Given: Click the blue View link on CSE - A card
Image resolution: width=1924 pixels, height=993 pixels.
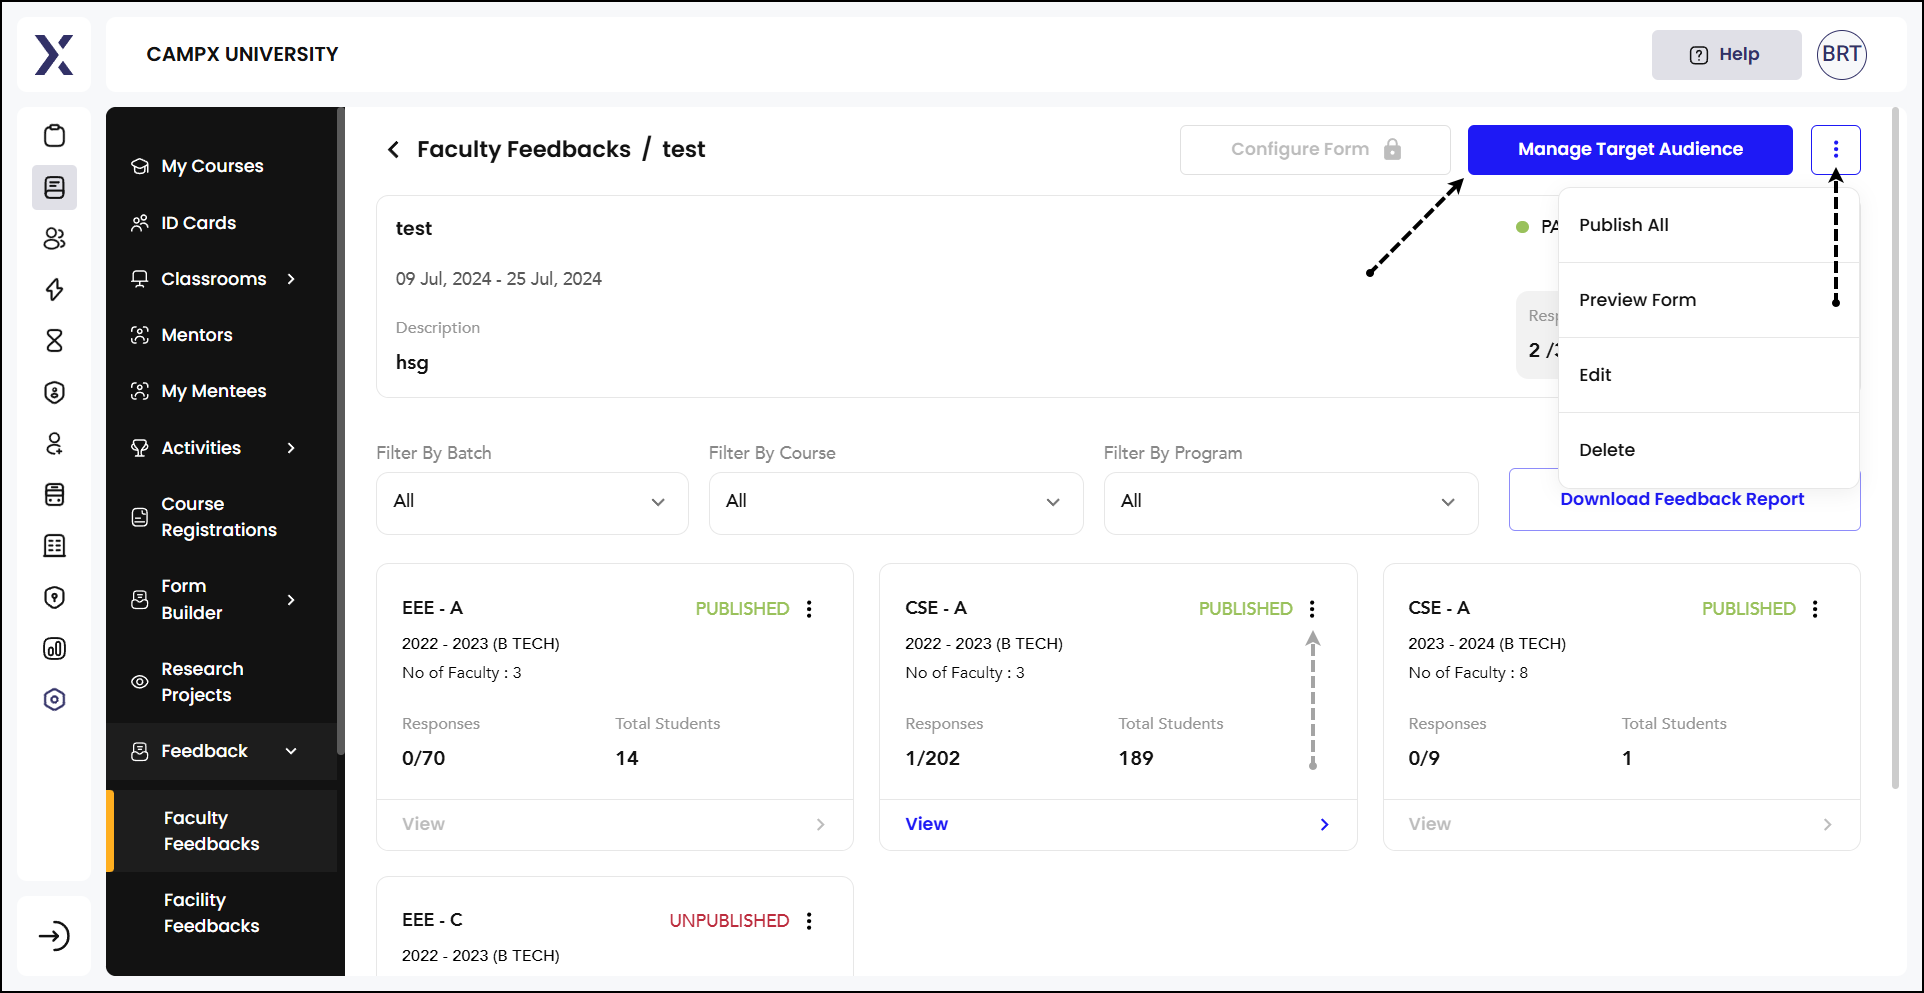Looking at the screenshot, I should tap(926, 824).
